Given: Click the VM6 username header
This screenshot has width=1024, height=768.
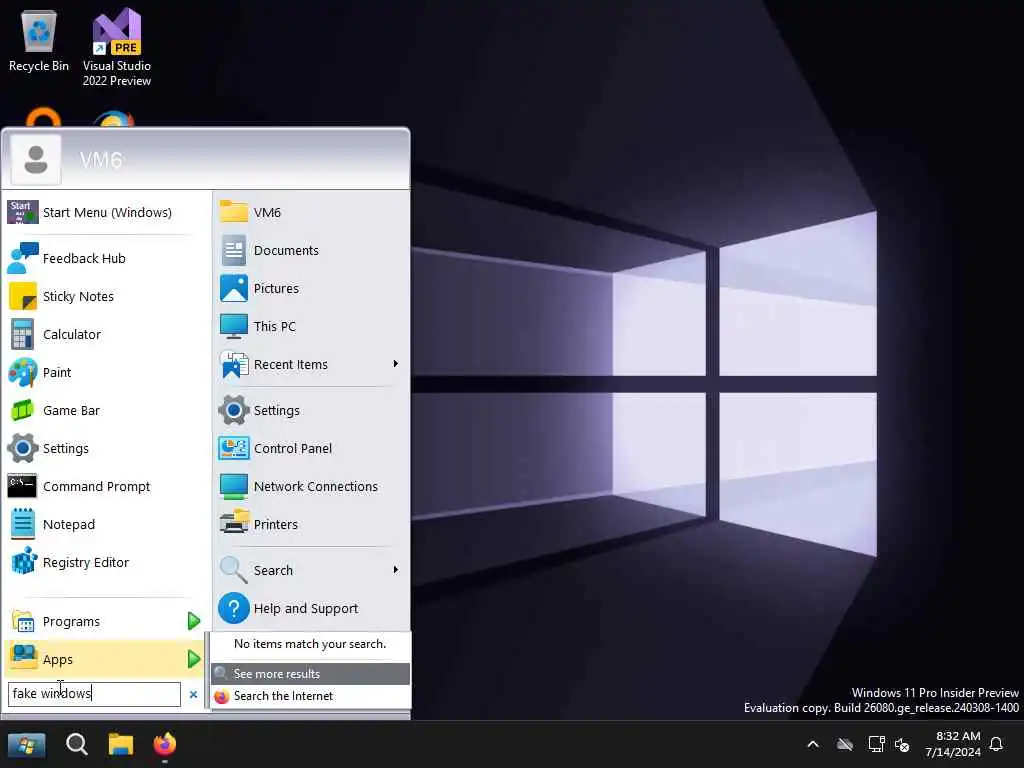Looking at the screenshot, I should point(101,160).
